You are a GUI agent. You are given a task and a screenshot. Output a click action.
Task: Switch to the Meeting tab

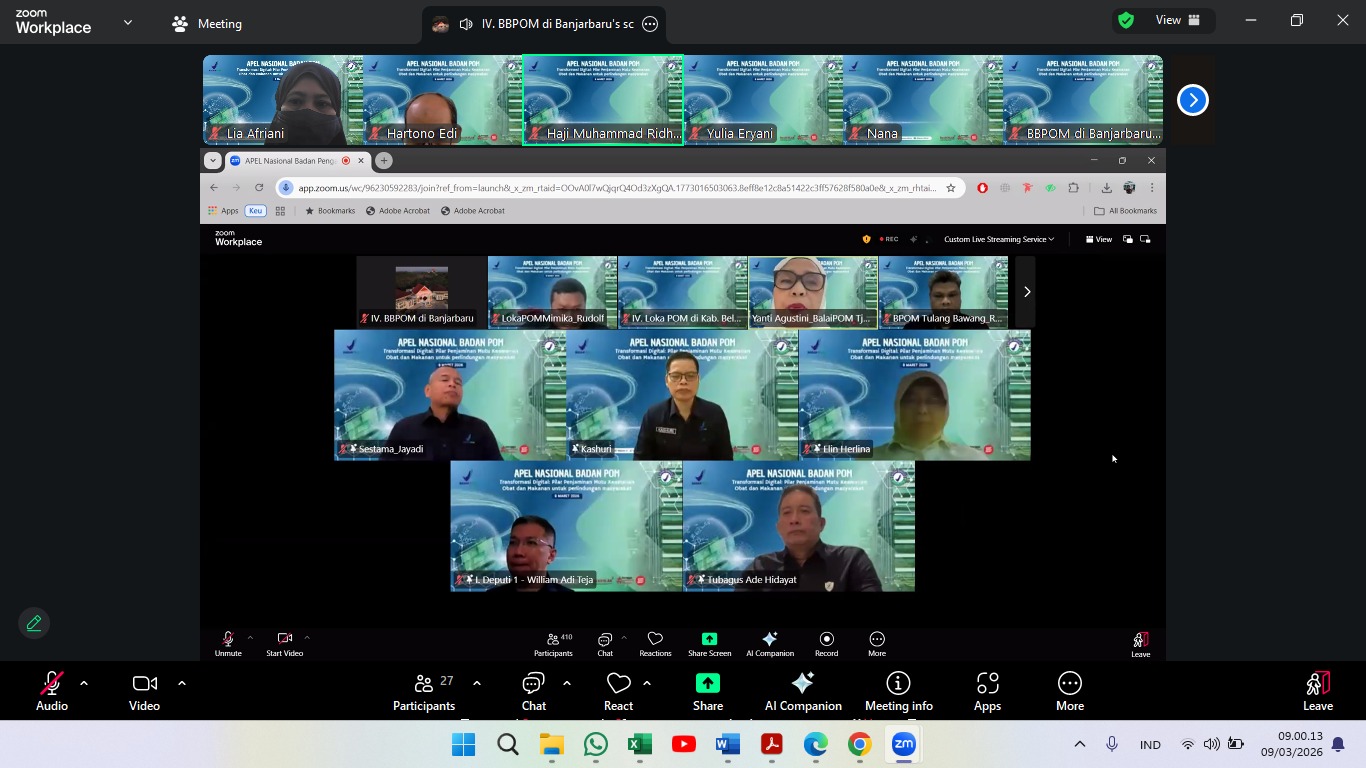[x=208, y=23]
